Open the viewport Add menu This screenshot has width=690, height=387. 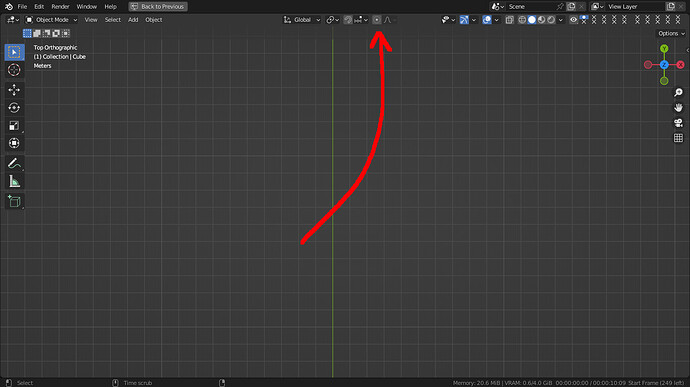click(x=133, y=20)
